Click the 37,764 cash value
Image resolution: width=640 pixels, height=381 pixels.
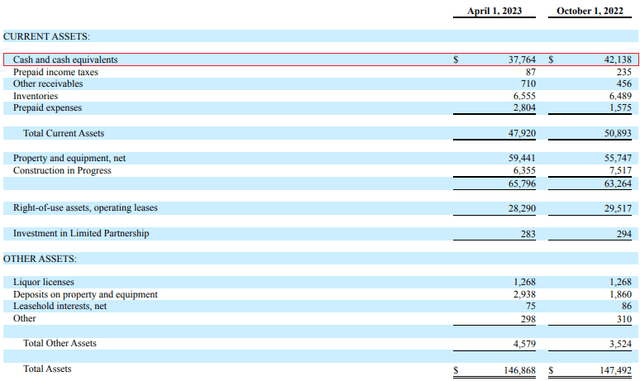click(522, 60)
